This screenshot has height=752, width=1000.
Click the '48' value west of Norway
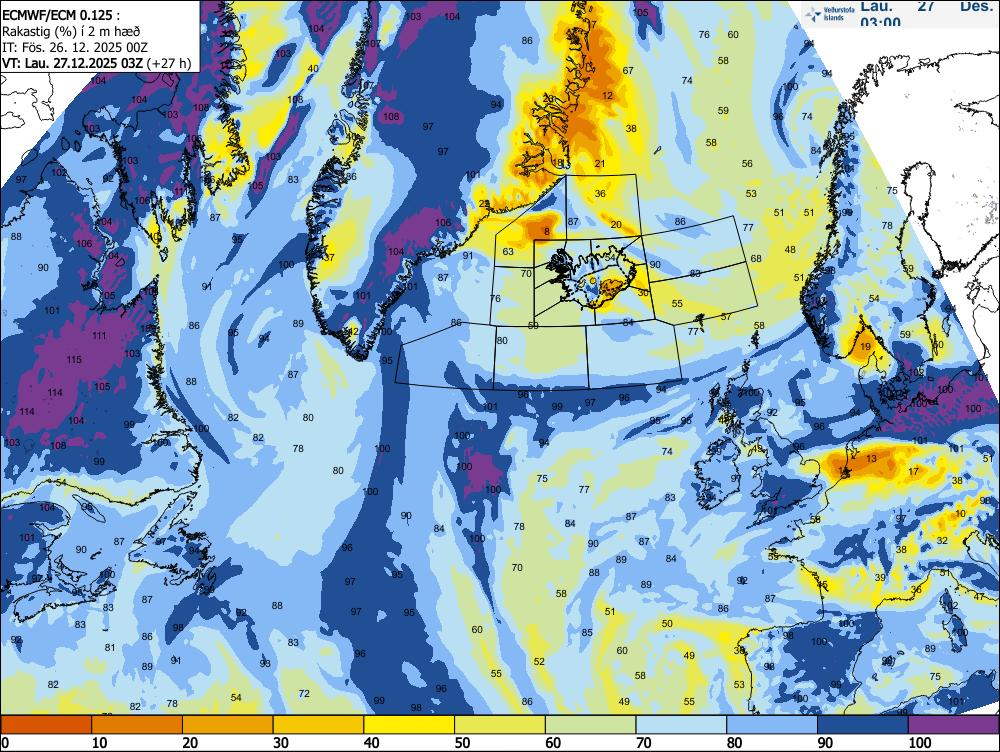pos(790,249)
